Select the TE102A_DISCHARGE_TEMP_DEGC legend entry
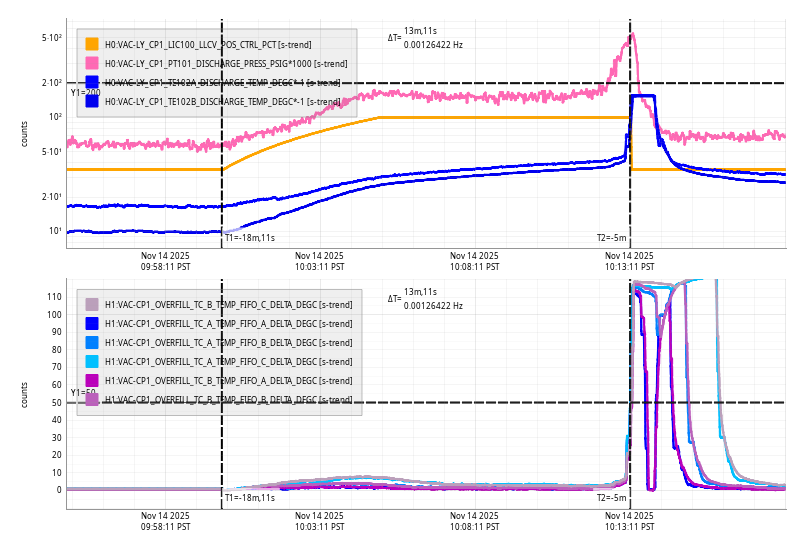Screen dimensions: 804x551 (x=222, y=82)
